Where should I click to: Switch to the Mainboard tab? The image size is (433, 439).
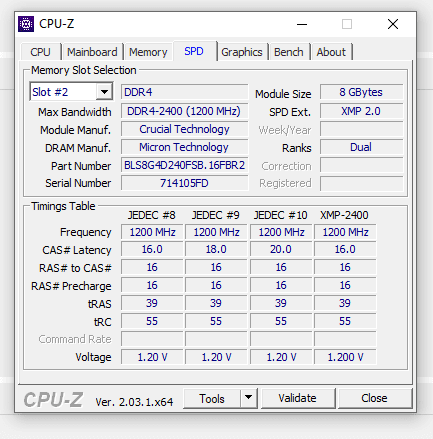[x=92, y=52]
